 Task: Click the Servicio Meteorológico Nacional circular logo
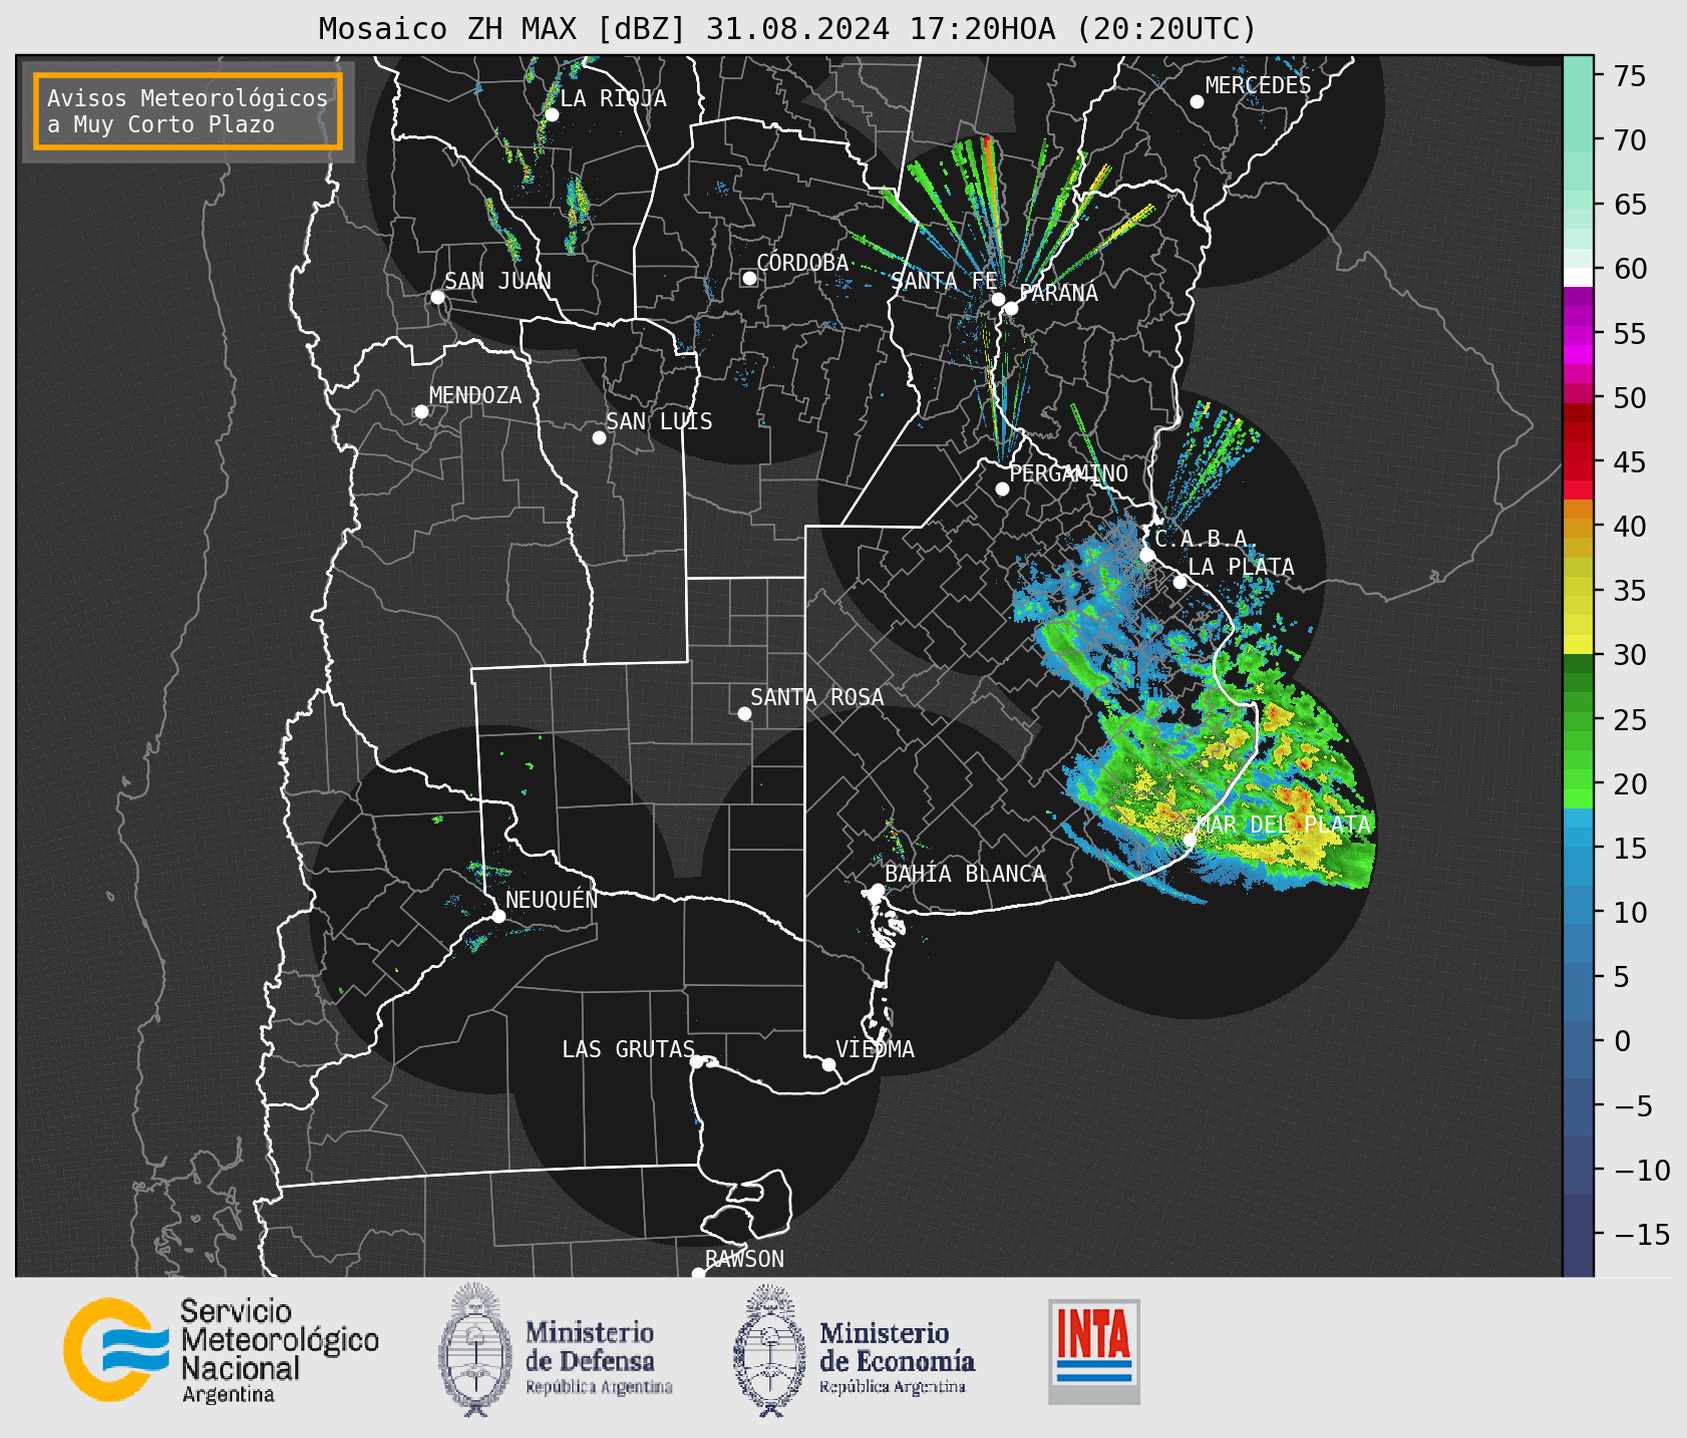tap(115, 1350)
